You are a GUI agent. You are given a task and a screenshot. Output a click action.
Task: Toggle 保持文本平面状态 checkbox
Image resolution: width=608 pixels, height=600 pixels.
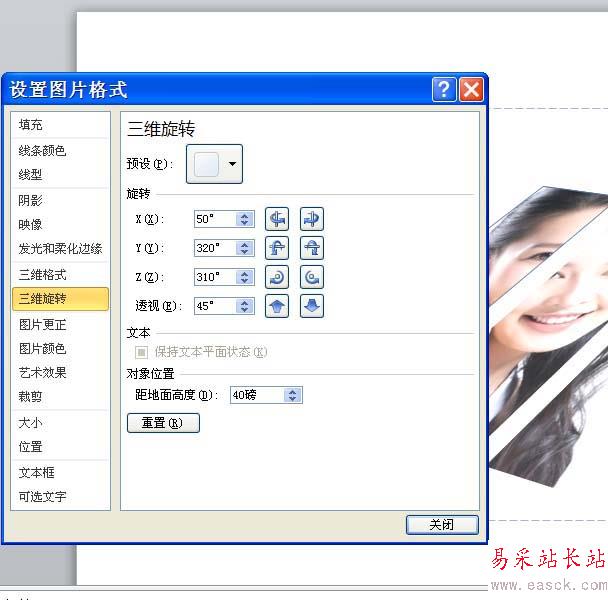pyautogui.click(x=141, y=352)
